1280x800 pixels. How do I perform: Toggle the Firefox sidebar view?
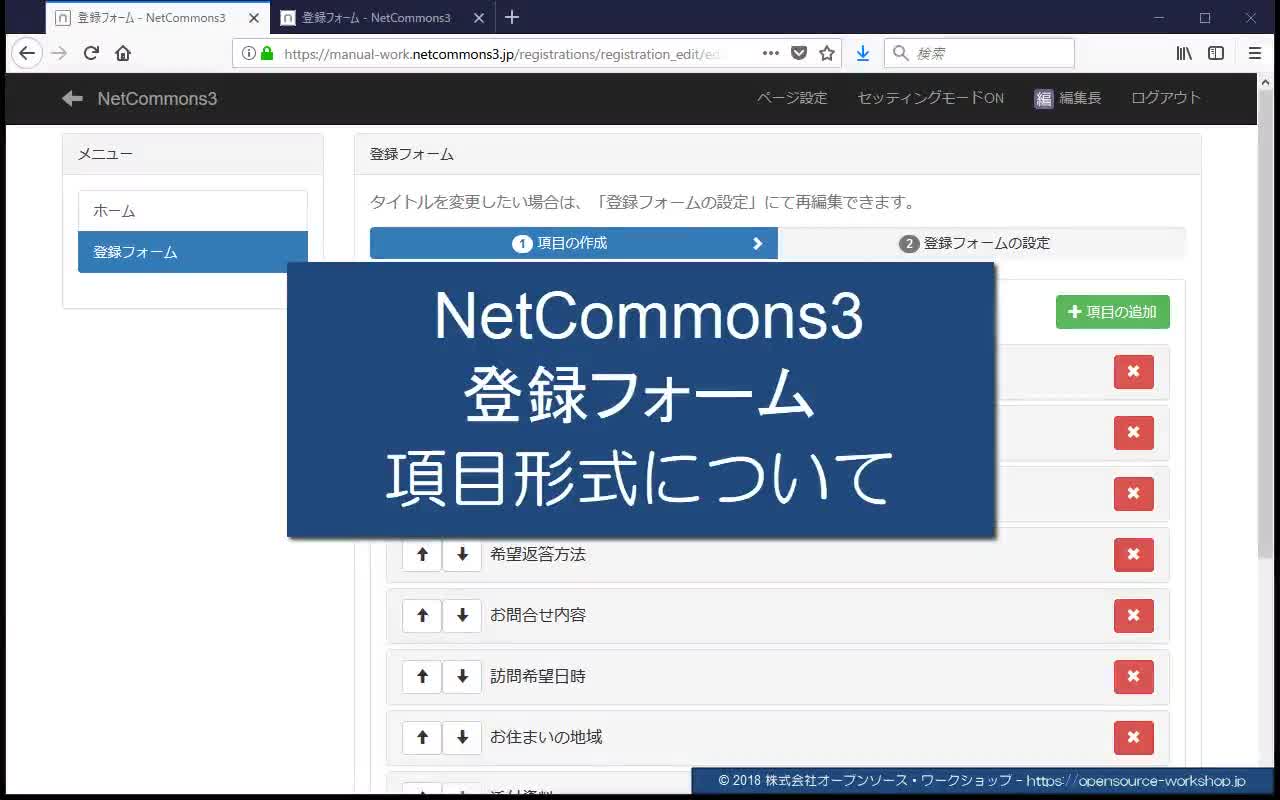click(x=1216, y=54)
